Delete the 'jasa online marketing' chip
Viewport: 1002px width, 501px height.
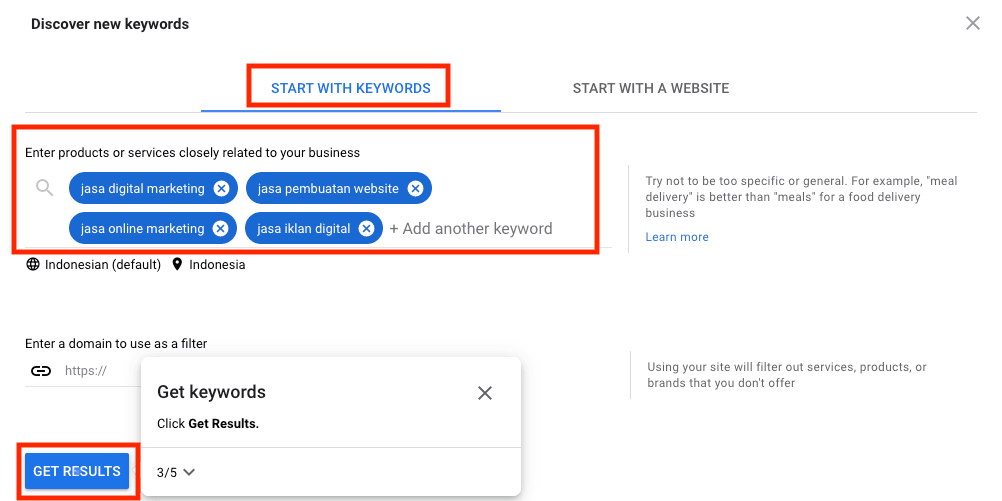click(x=221, y=229)
